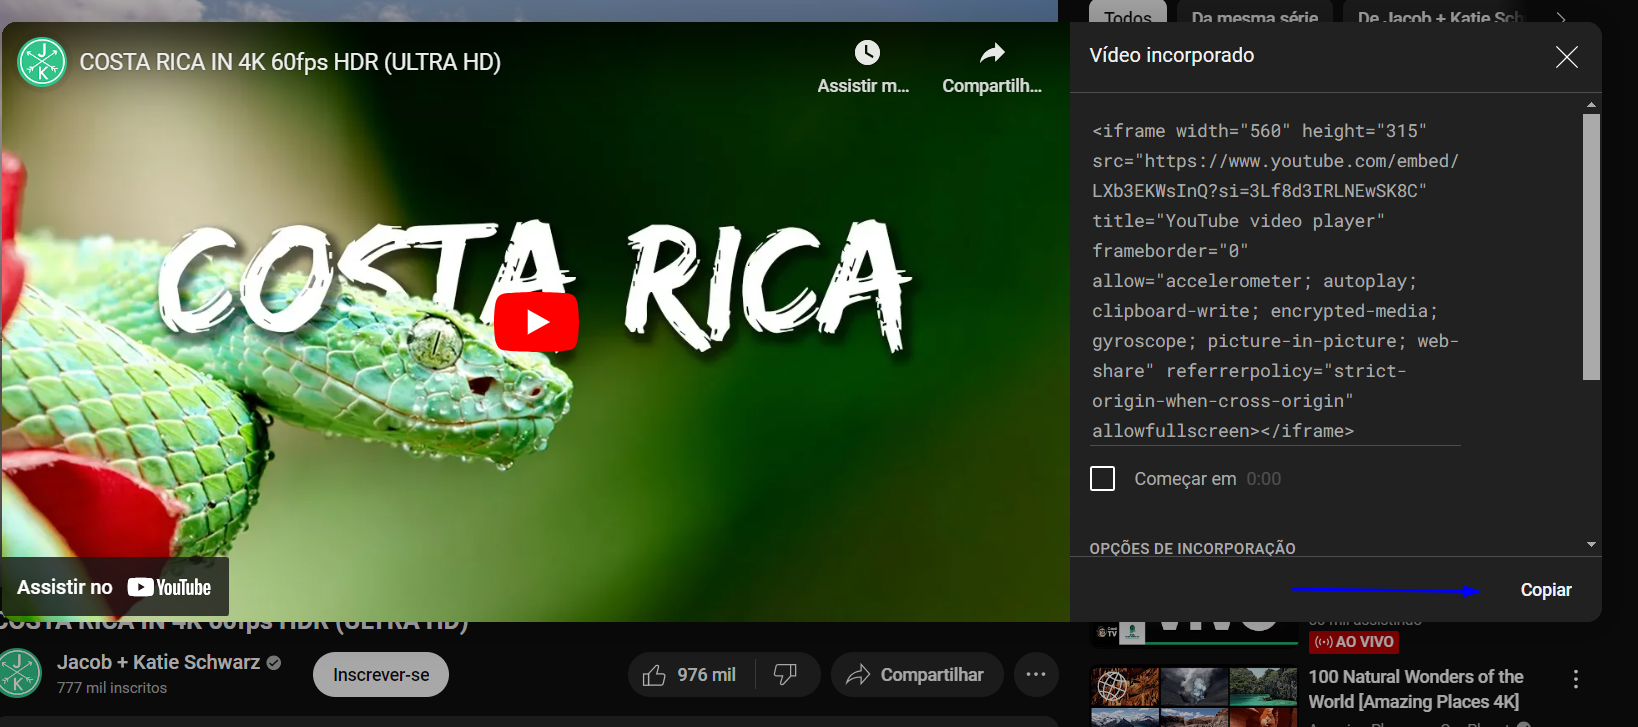1638x727 pixels.
Task: Click the red YouTube play button
Action: [536, 322]
